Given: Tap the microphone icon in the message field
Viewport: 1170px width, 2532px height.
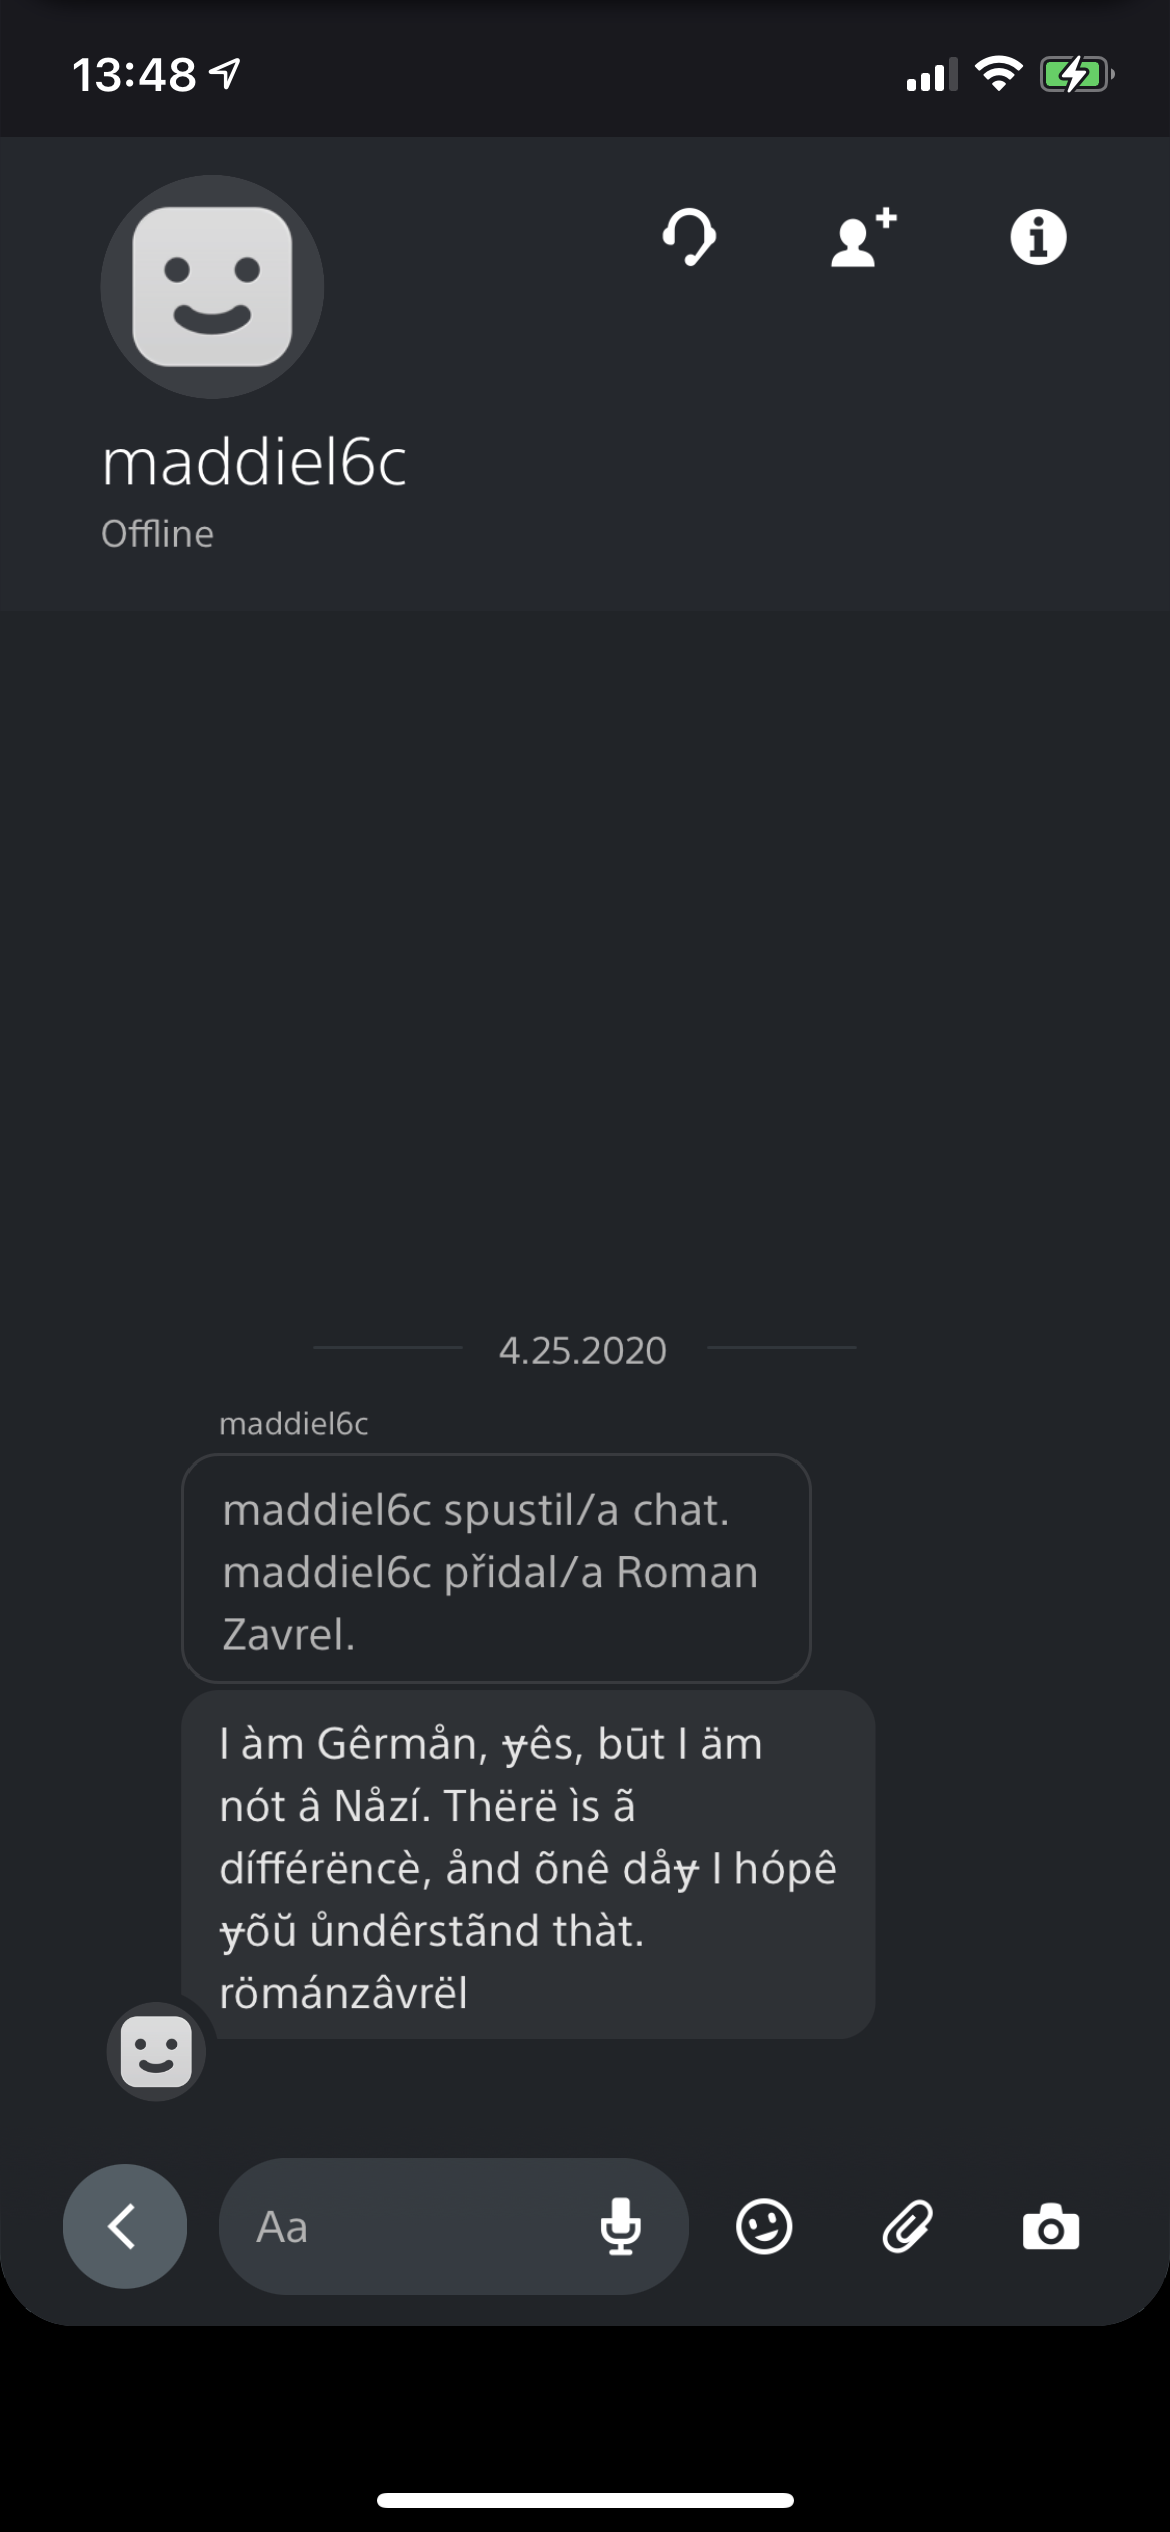Looking at the screenshot, I should (x=620, y=2226).
